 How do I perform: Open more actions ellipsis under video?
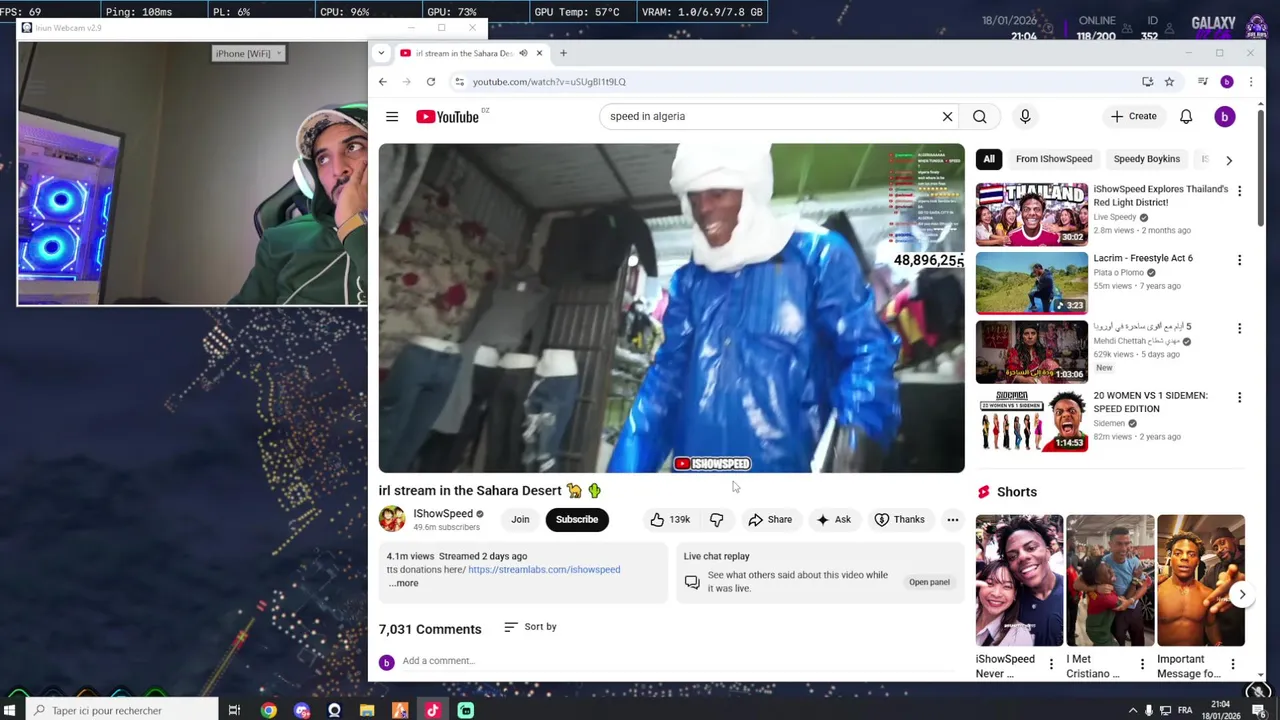pos(952,519)
